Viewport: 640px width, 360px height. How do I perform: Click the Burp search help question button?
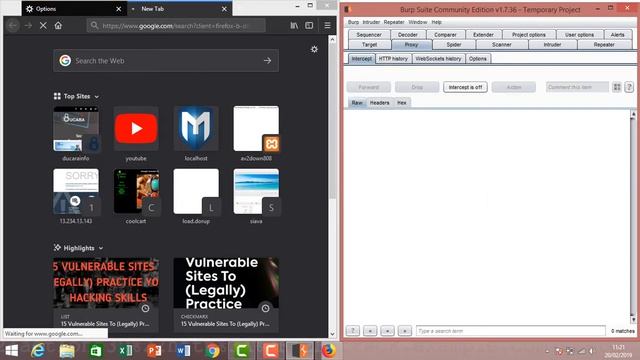(x=353, y=331)
